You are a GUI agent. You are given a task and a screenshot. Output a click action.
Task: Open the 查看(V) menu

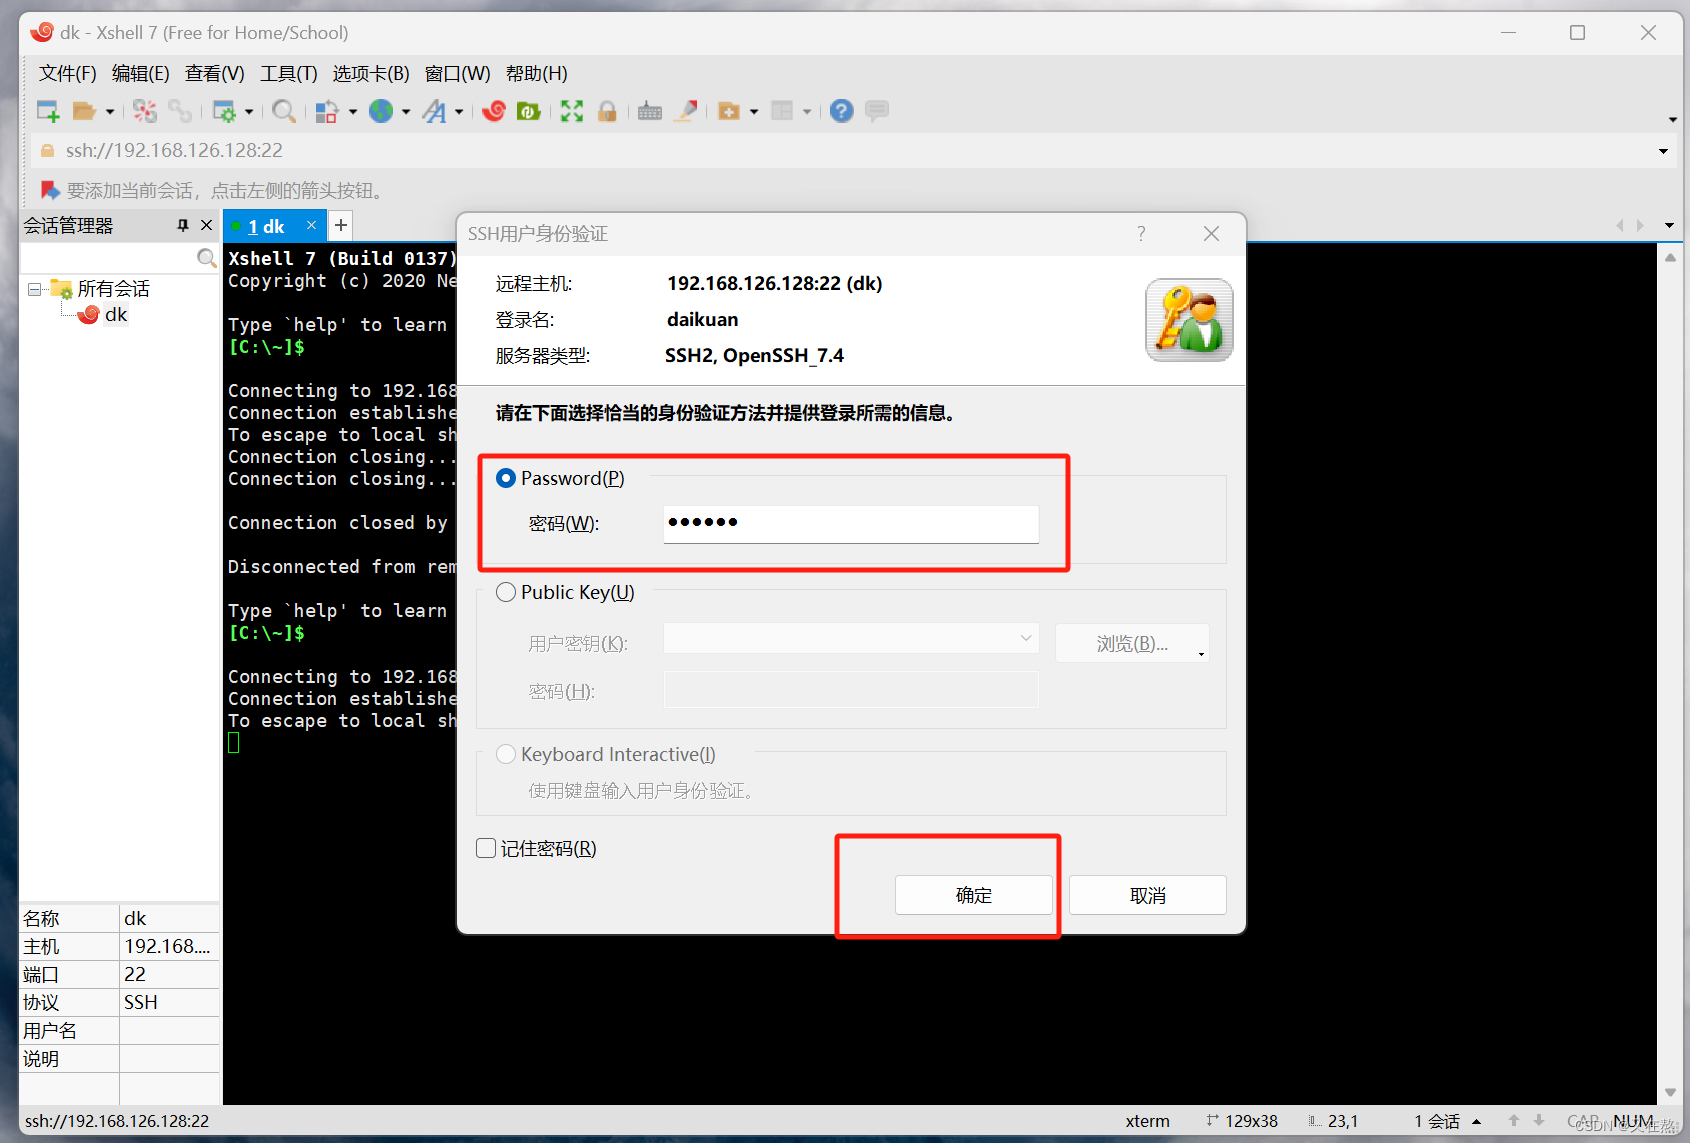[215, 73]
